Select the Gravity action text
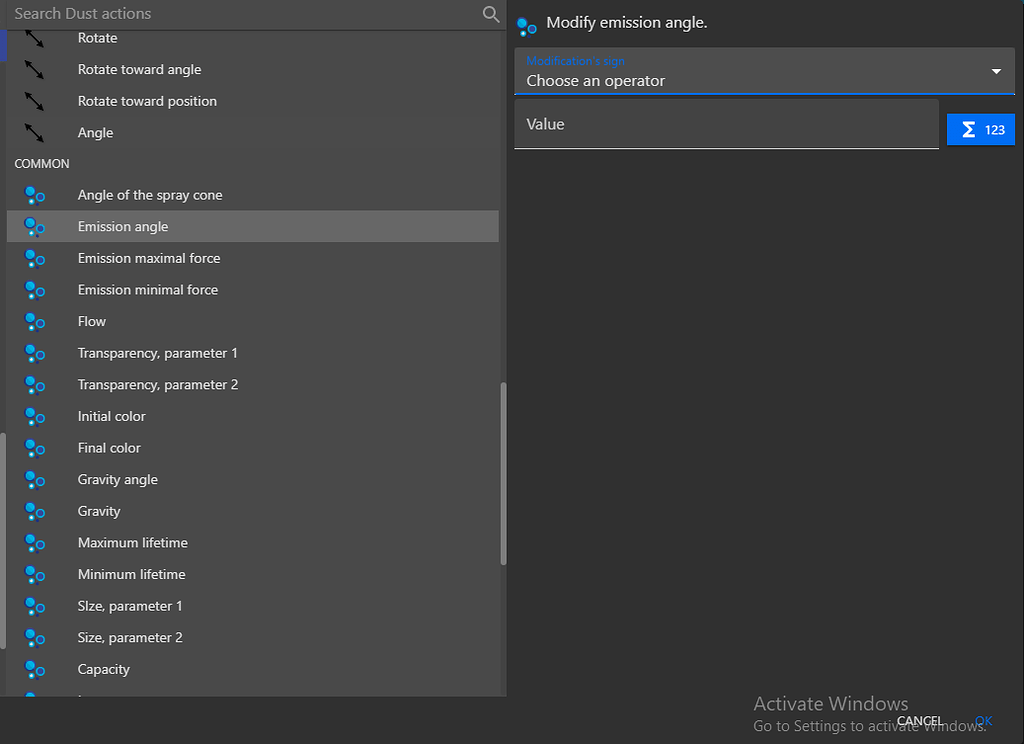Image resolution: width=1024 pixels, height=744 pixels. [x=99, y=511]
